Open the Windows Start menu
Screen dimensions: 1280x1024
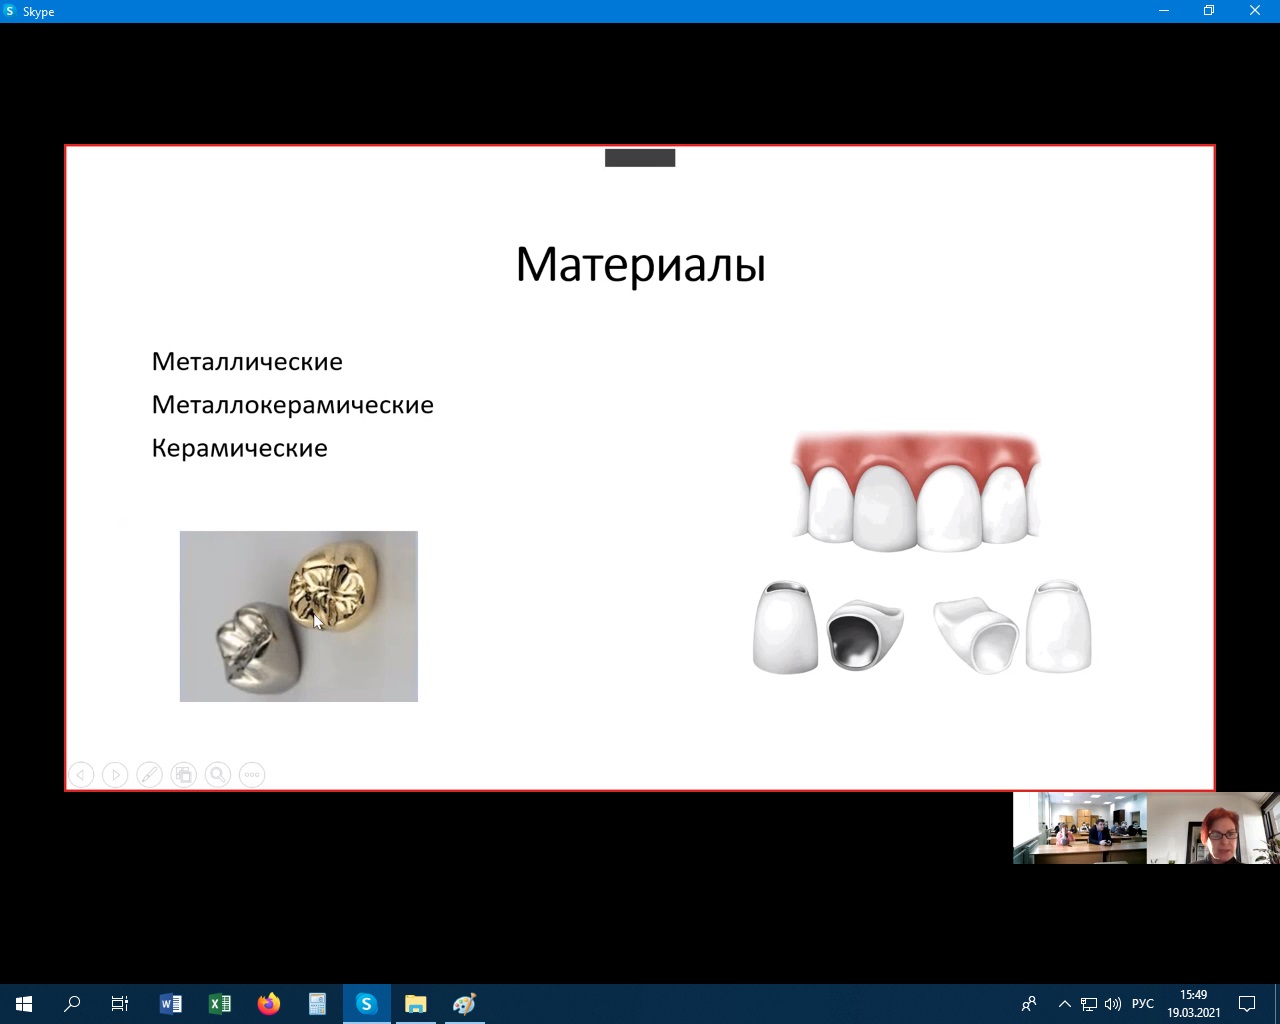coord(24,1004)
